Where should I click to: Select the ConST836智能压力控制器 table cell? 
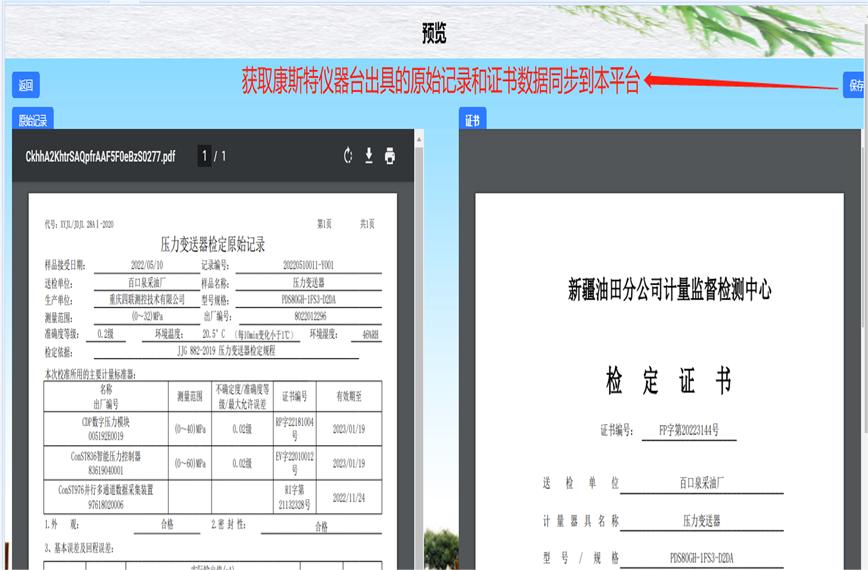click(106, 463)
